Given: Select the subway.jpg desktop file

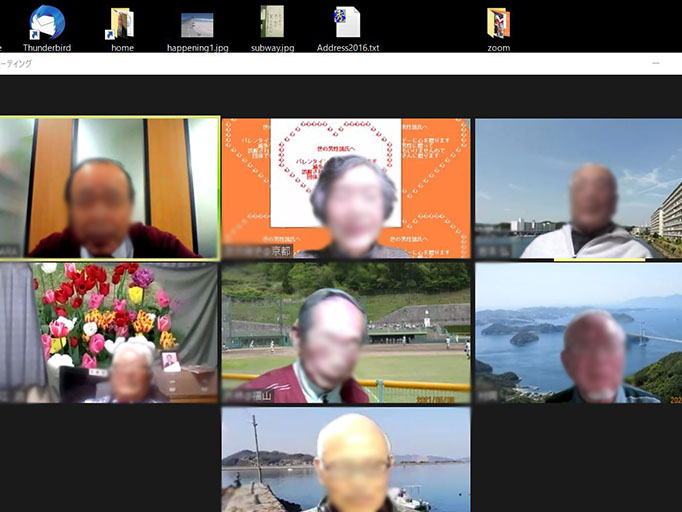Looking at the screenshot, I should (272, 25).
